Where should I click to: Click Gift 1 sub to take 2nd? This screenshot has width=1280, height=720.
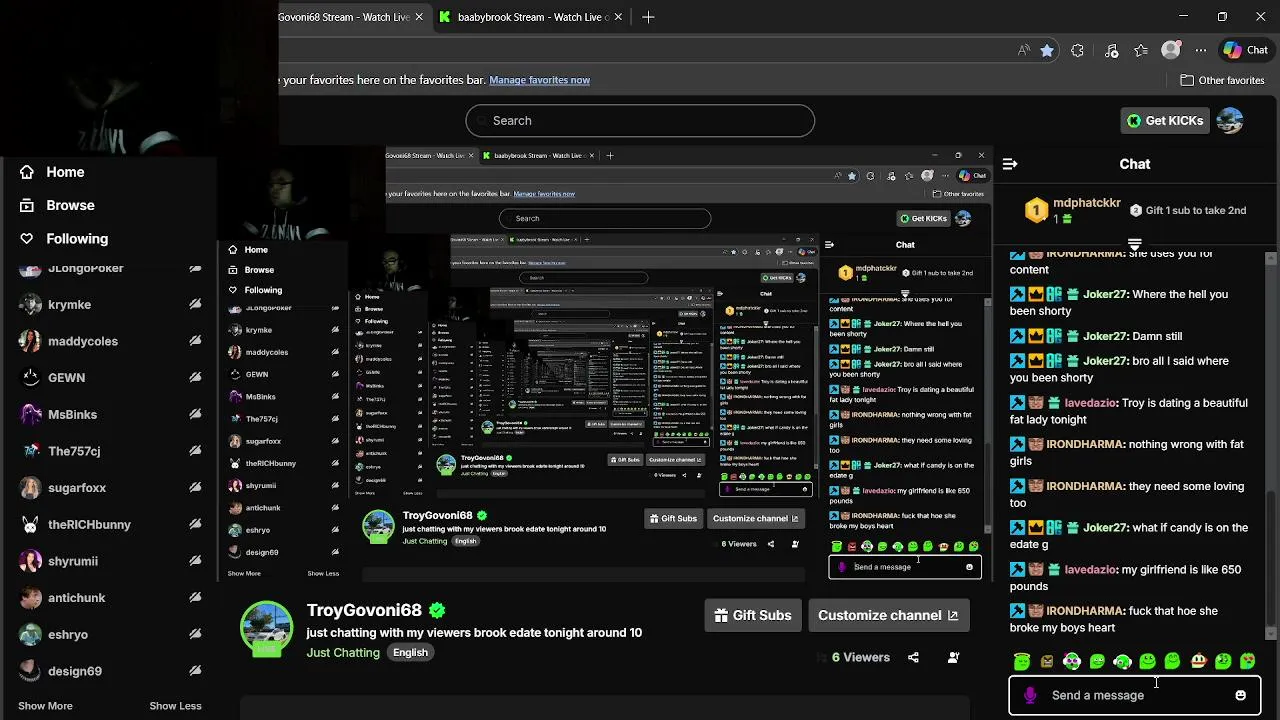[x=1188, y=210]
